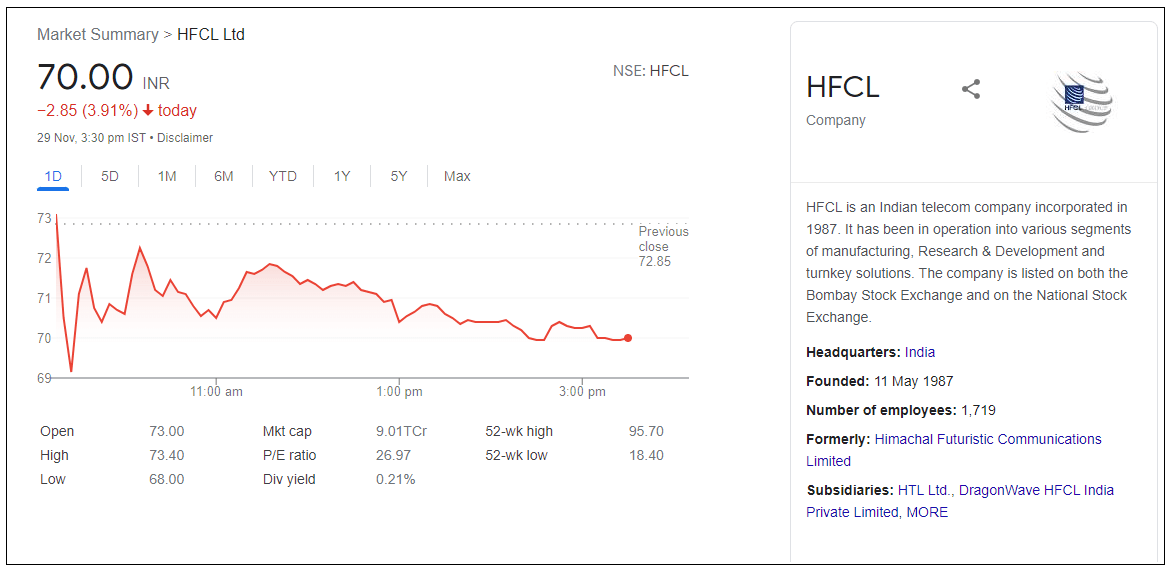Click the 73 label on the price axis

pos(44,219)
